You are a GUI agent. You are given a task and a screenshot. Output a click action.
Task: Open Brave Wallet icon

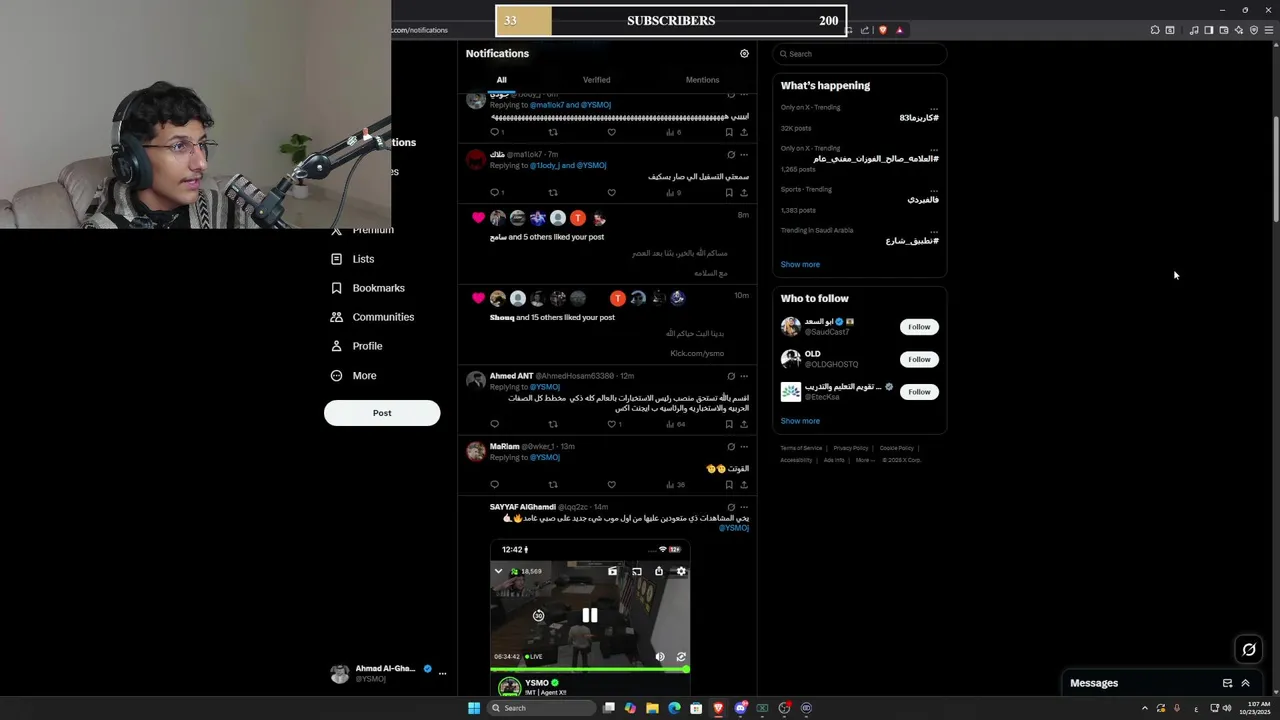1223,30
